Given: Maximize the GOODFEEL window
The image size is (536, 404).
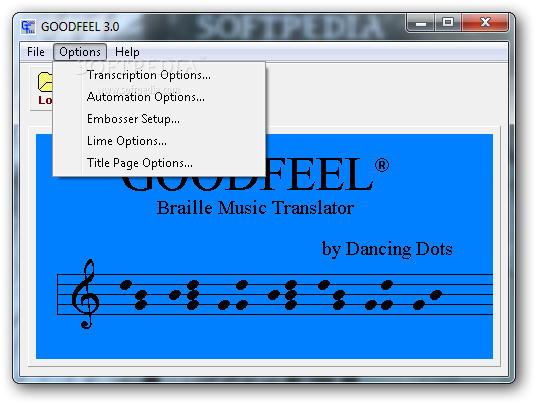Looking at the screenshot, I should (x=448, y=23).
